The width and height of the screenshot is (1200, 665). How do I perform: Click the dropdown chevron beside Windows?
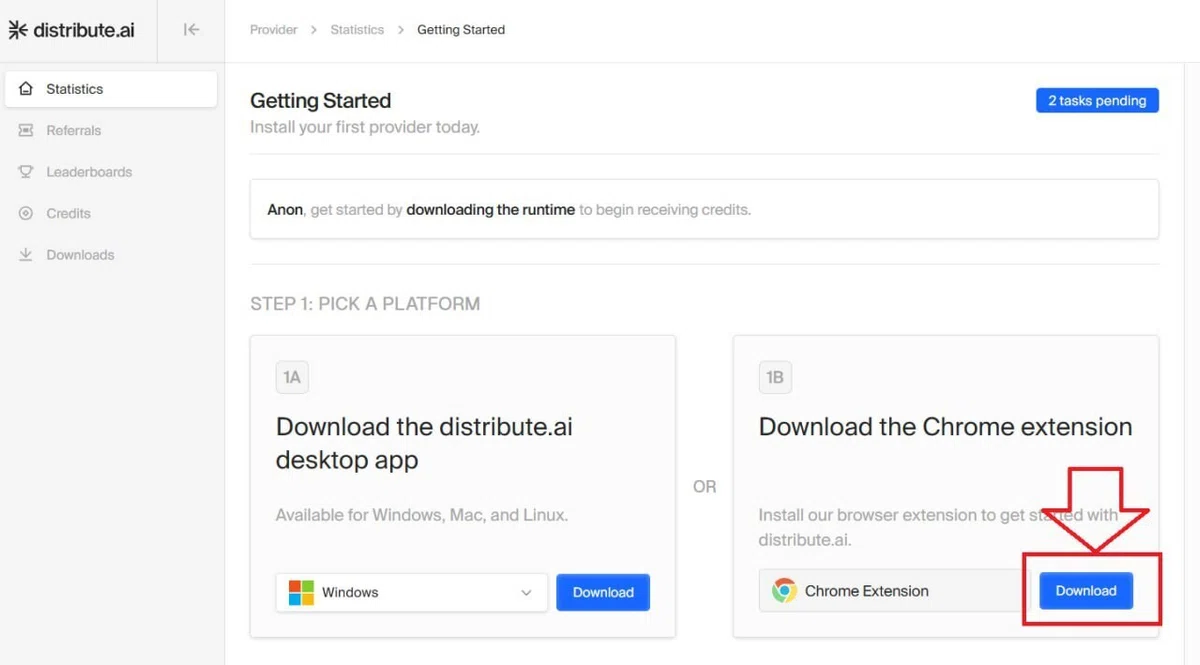[526, 593]
